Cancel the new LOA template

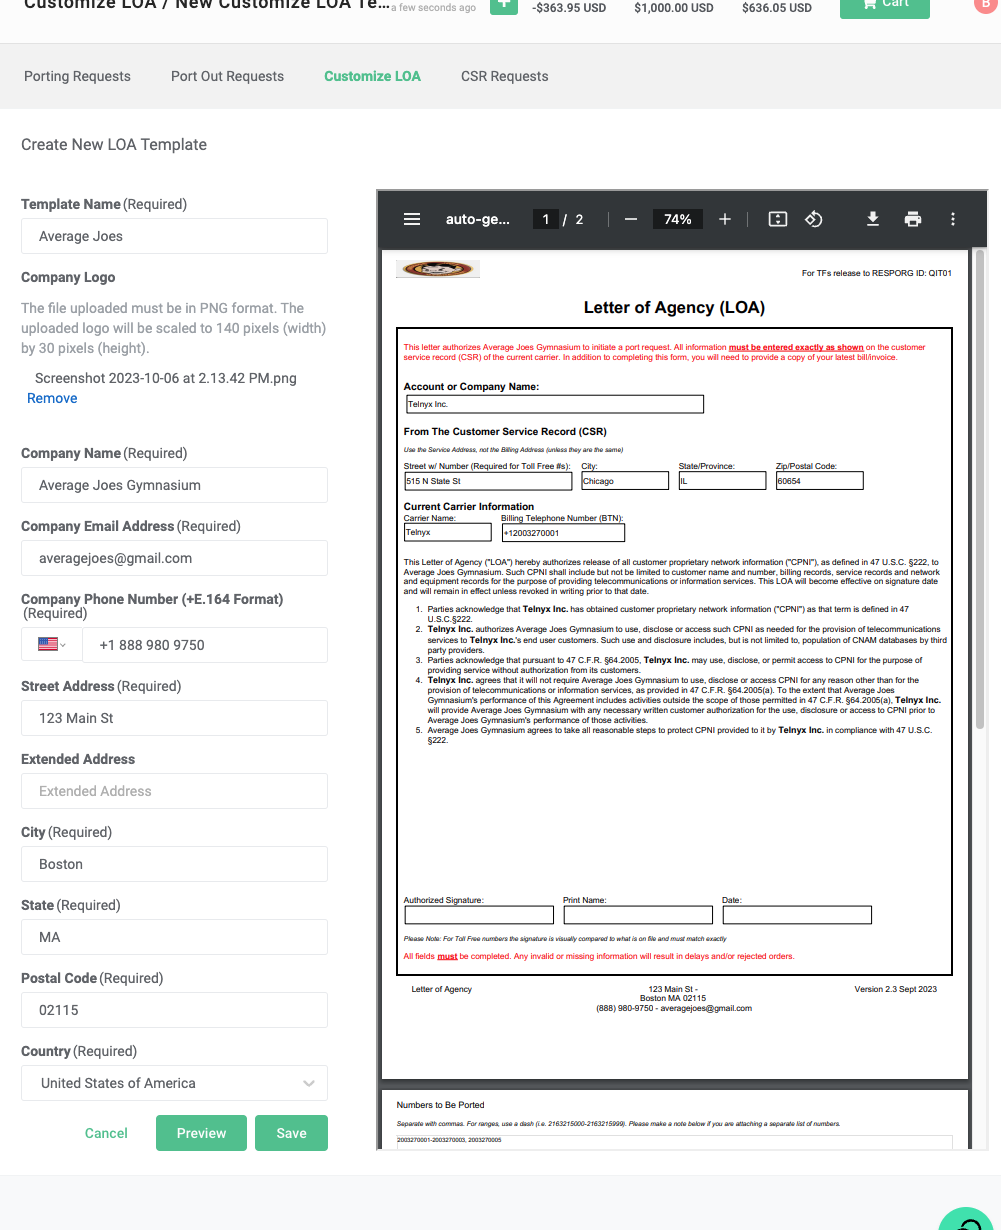[x=106, y=1133]
